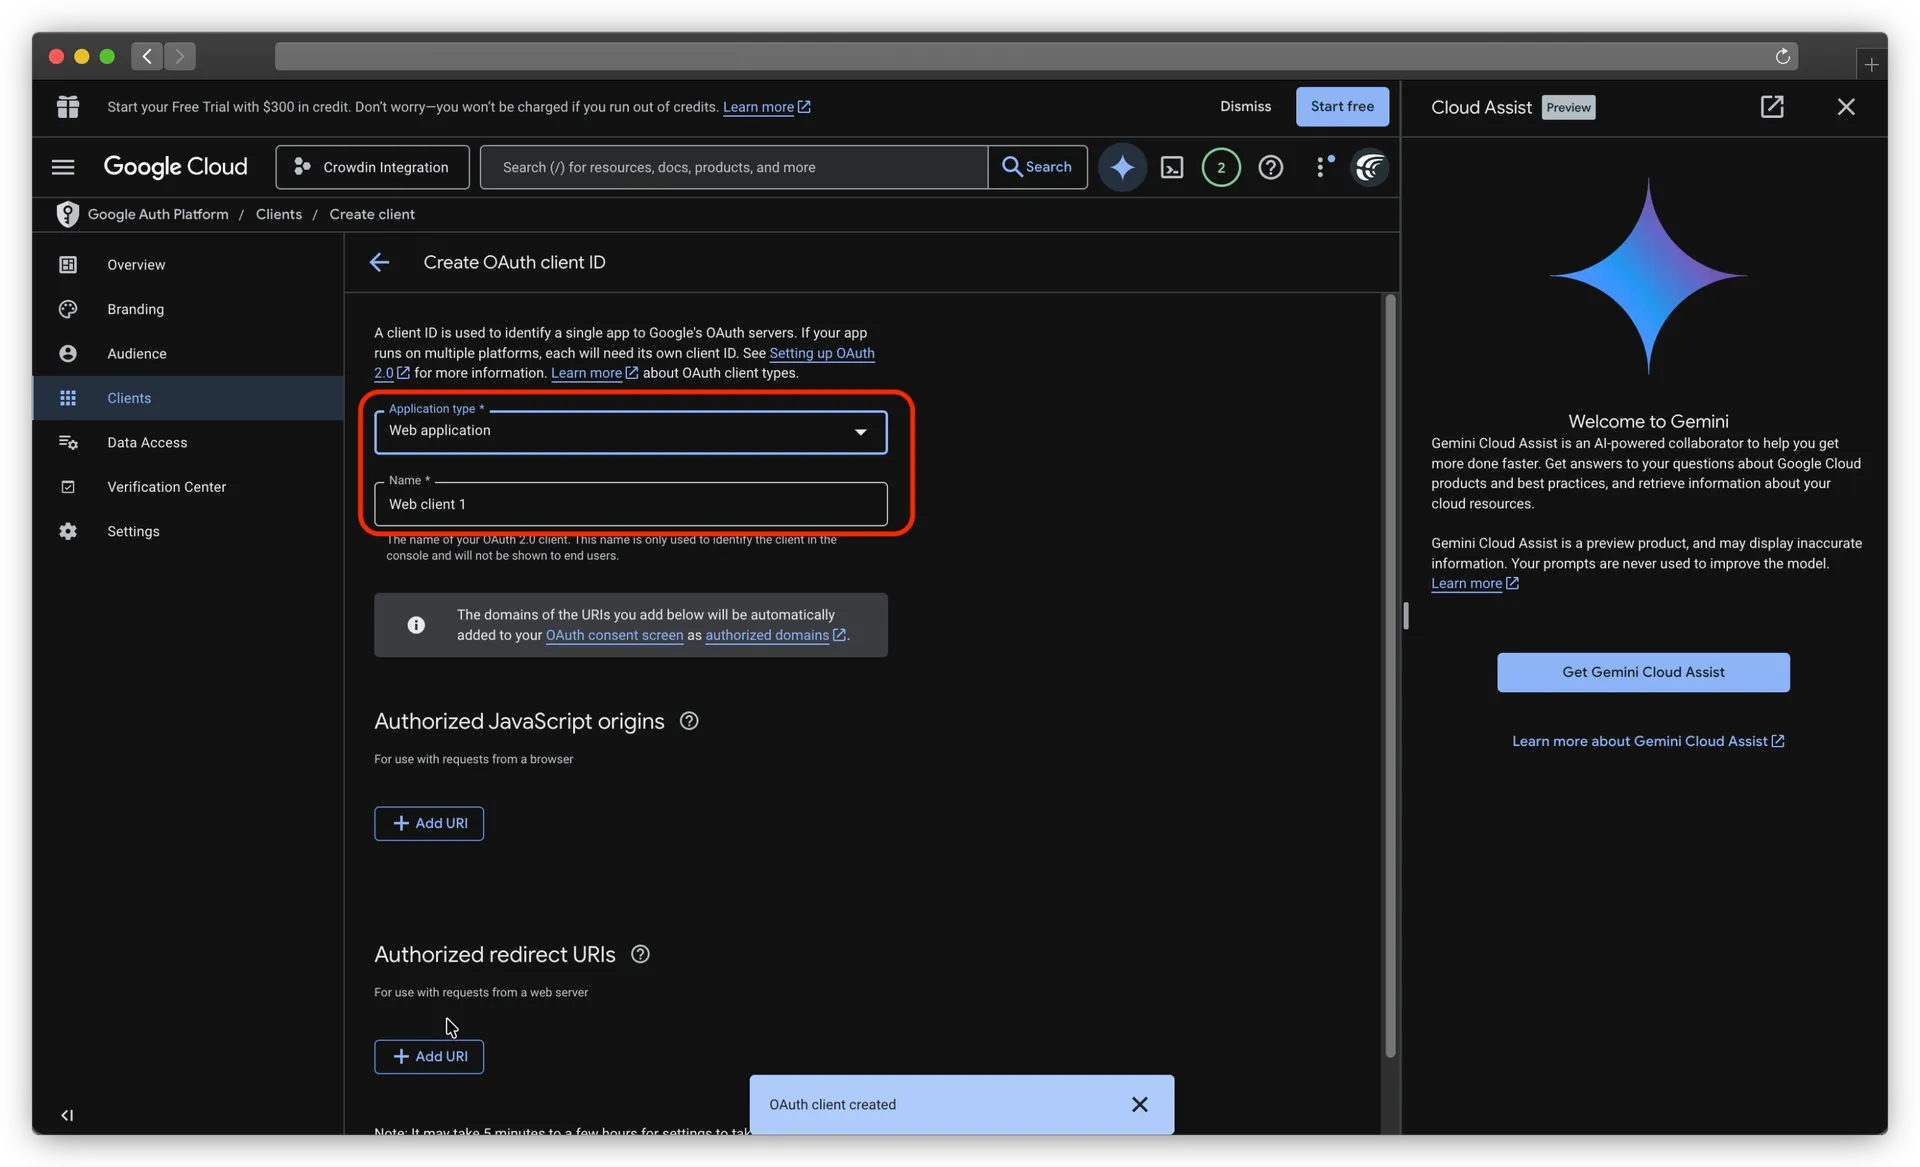Click the account profile avatar
Image resolution: width=1920 pixels, height=1167 pixels.
tap(1369, 167)
